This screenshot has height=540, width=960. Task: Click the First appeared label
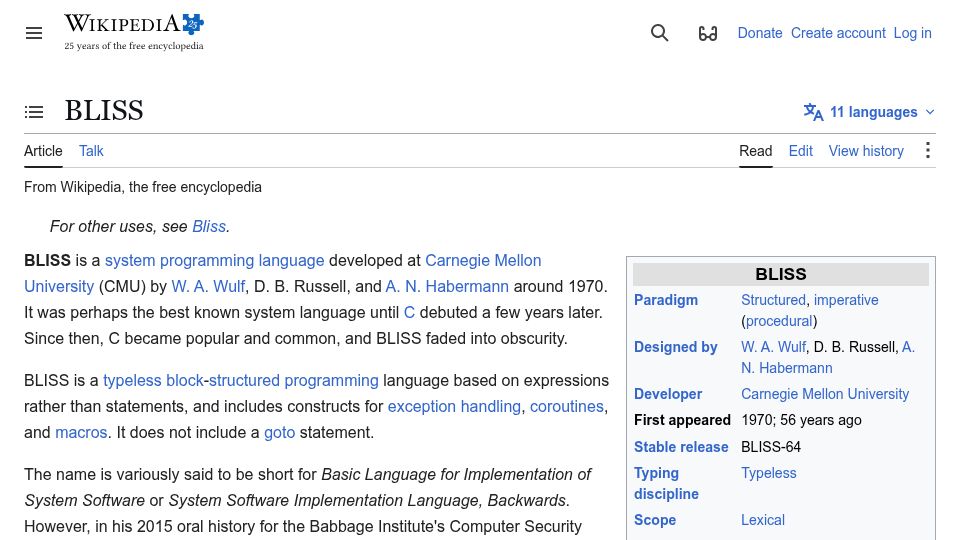click(682, 420)
